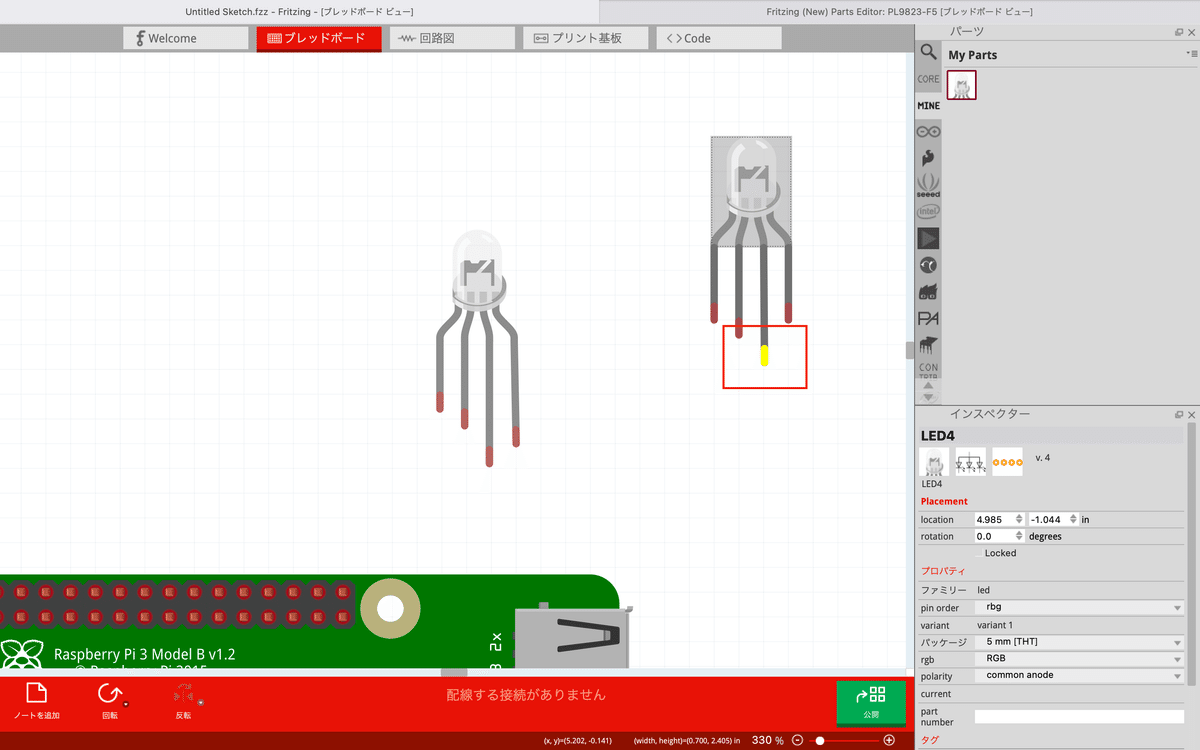
Task: Undock the インスペクター panel
Action: coord(1179,414)
